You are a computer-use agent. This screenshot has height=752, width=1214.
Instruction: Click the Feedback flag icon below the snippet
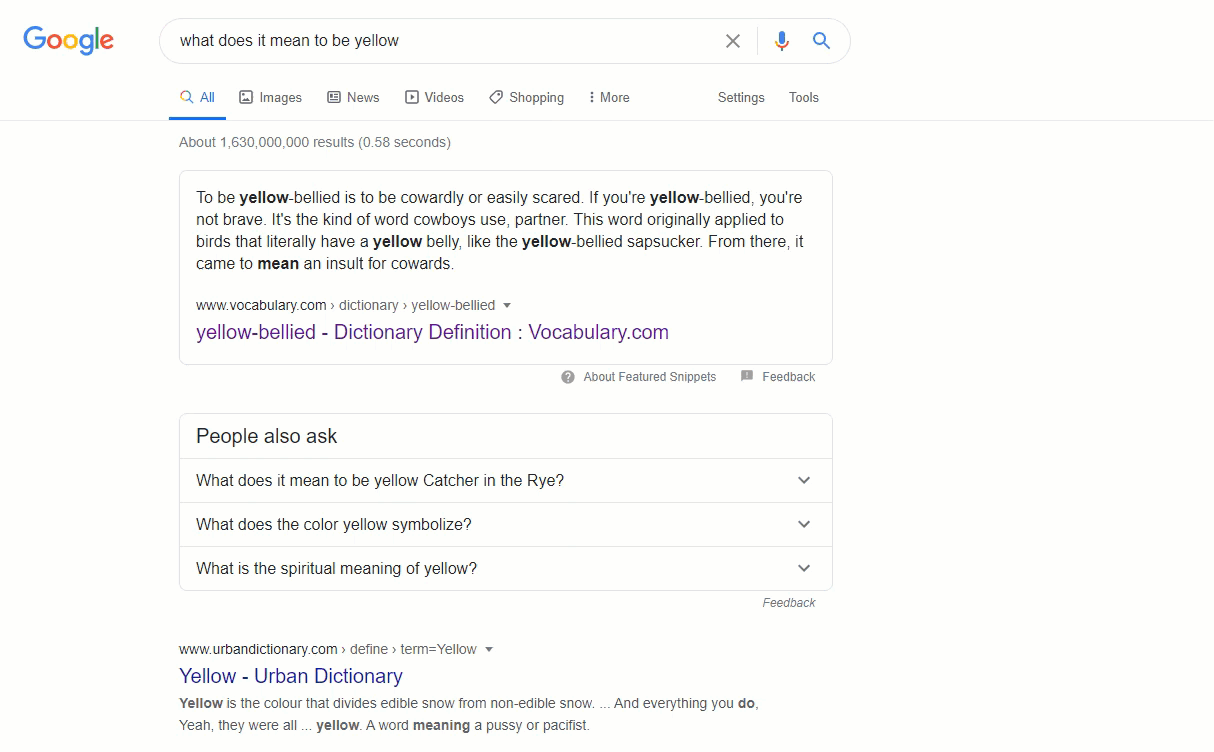pos(747,377)
